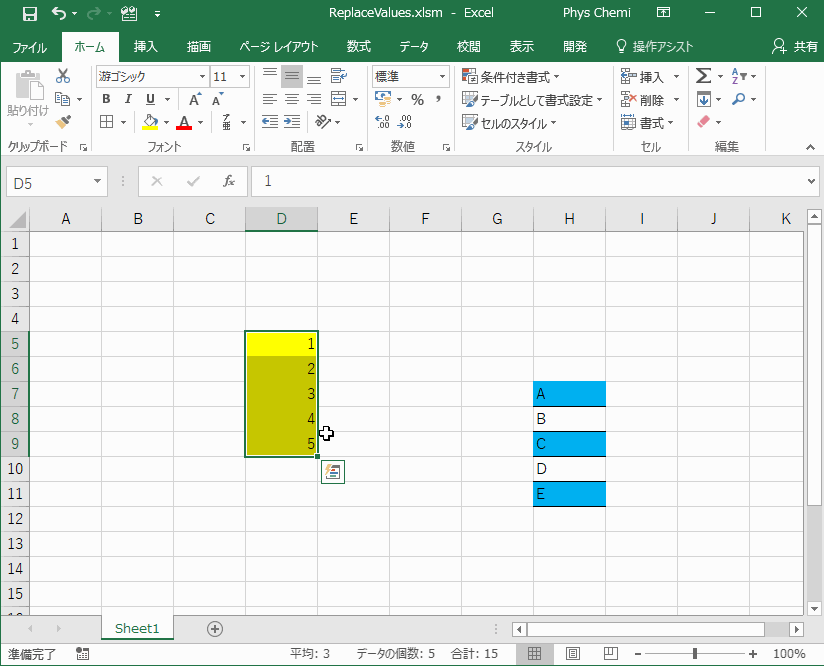
Task: Add a new sheet with plus button
Action: pyautogui.click(x=215, y=629)
